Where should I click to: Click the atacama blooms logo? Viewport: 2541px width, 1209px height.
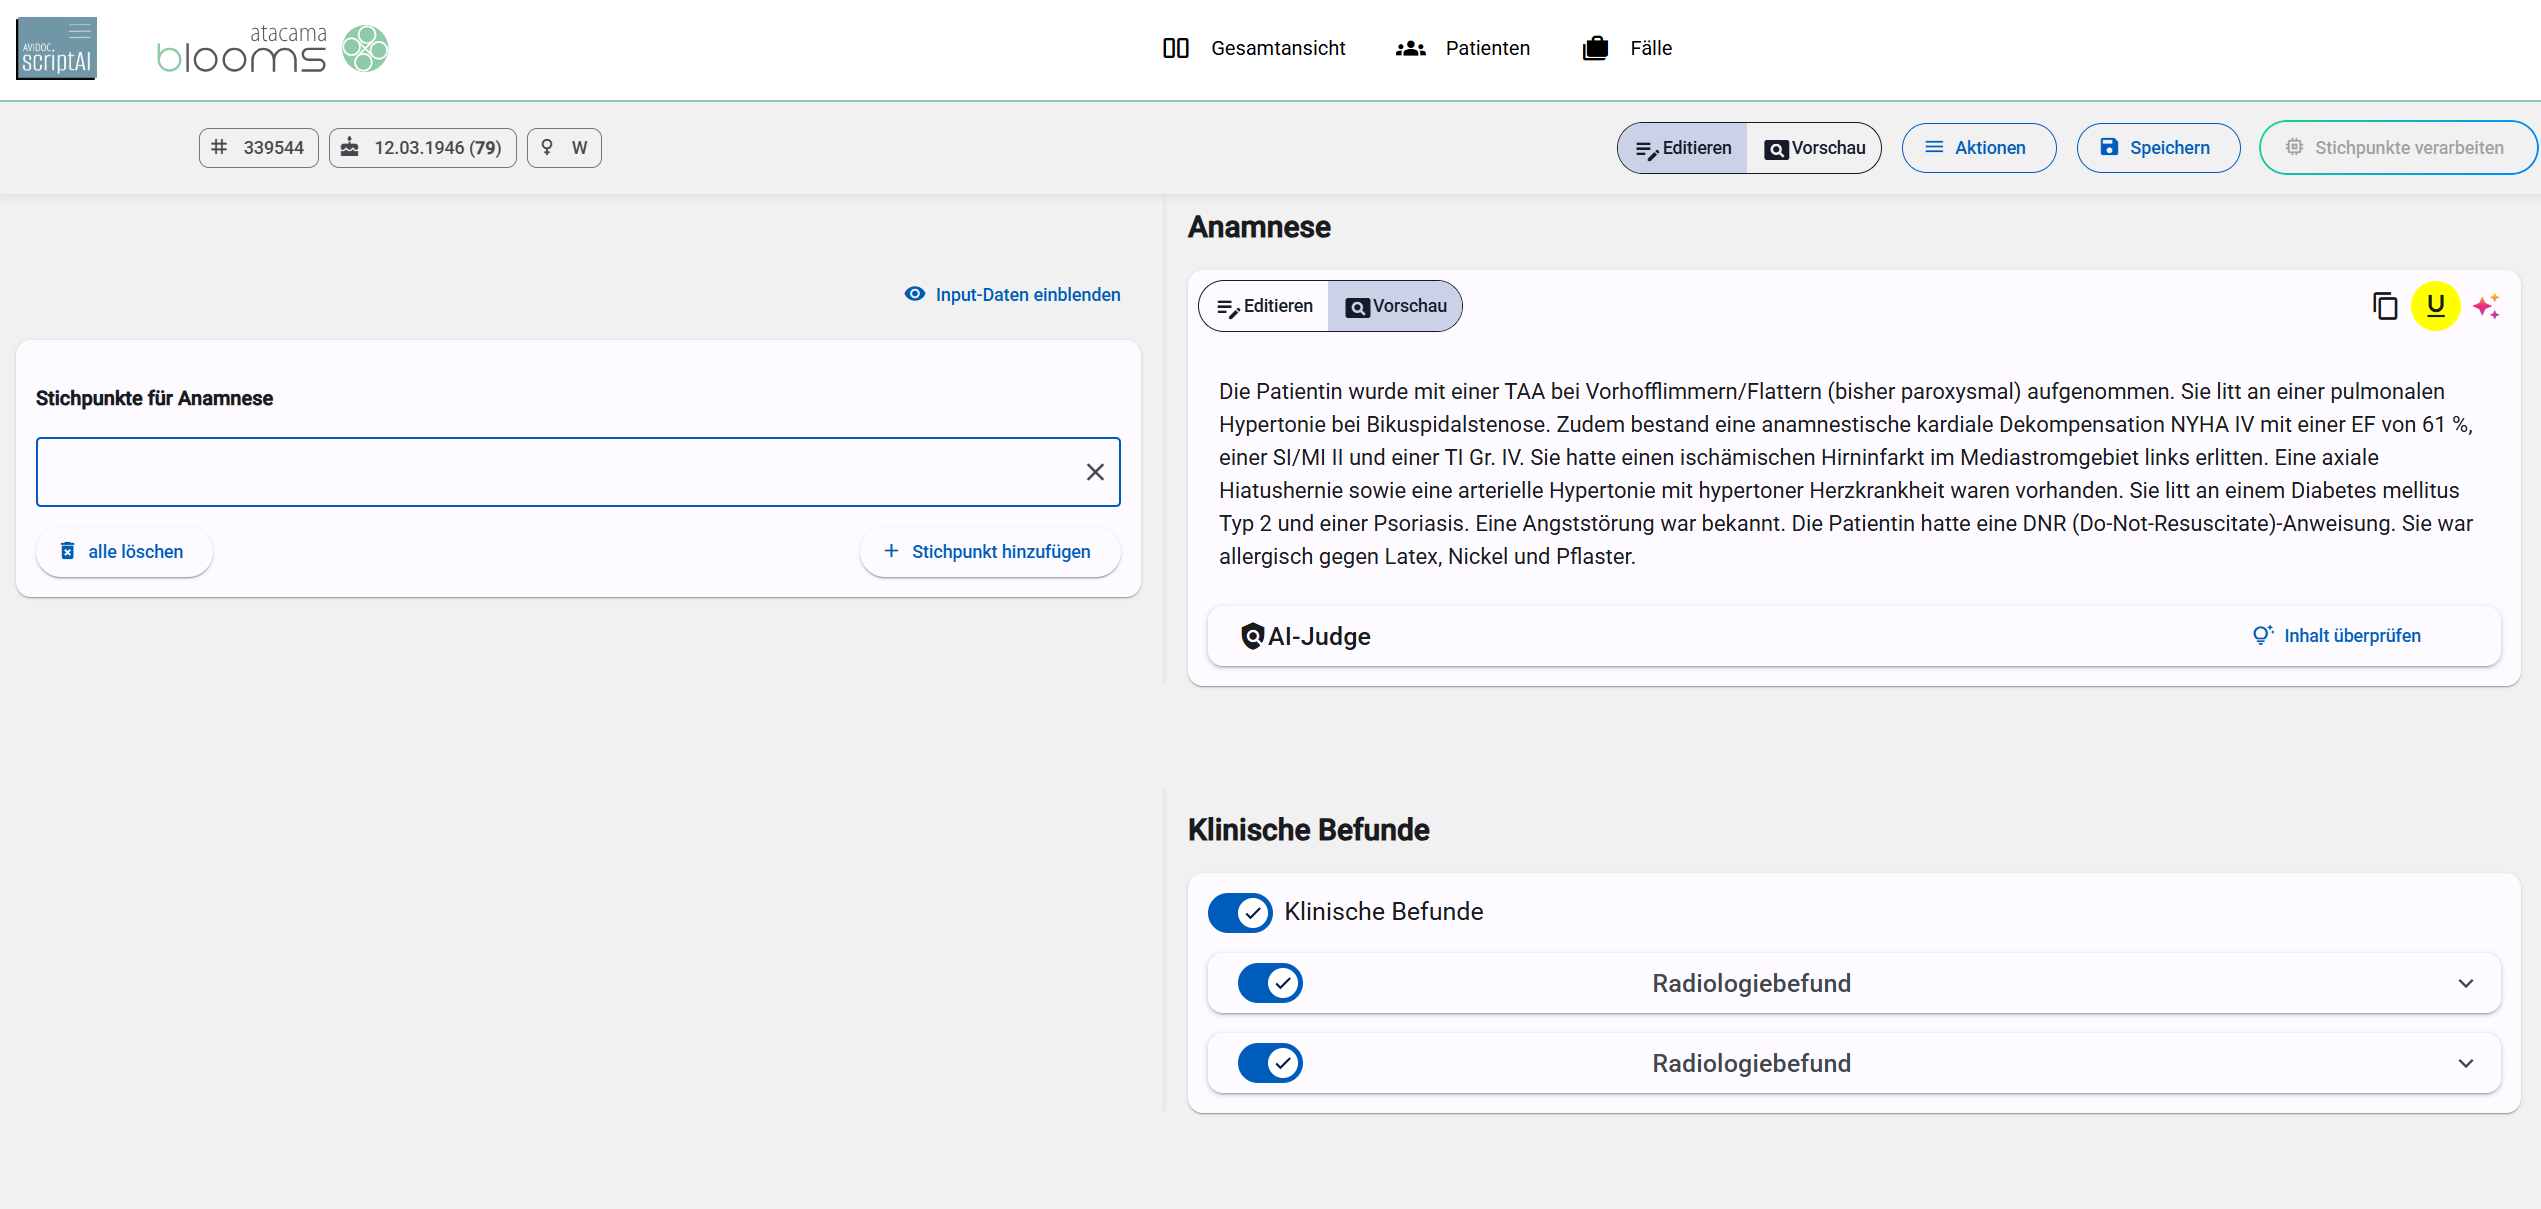point(272,49)
